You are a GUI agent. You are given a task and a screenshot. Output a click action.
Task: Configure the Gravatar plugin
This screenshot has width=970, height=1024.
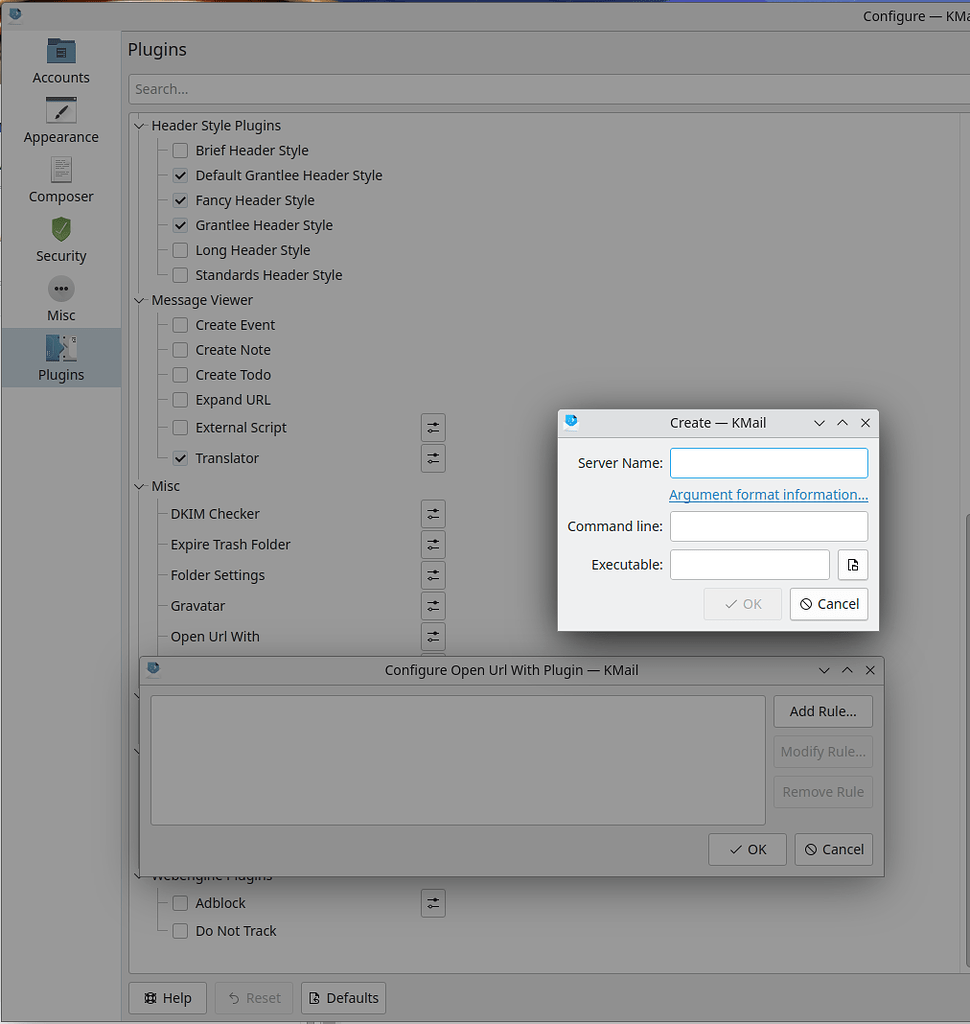click(x=433, y=606)
